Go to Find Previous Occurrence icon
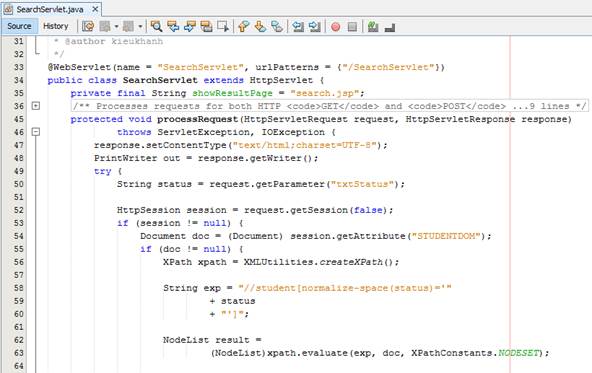This screenshot has height=373, width=592. [x=173, y=26]
